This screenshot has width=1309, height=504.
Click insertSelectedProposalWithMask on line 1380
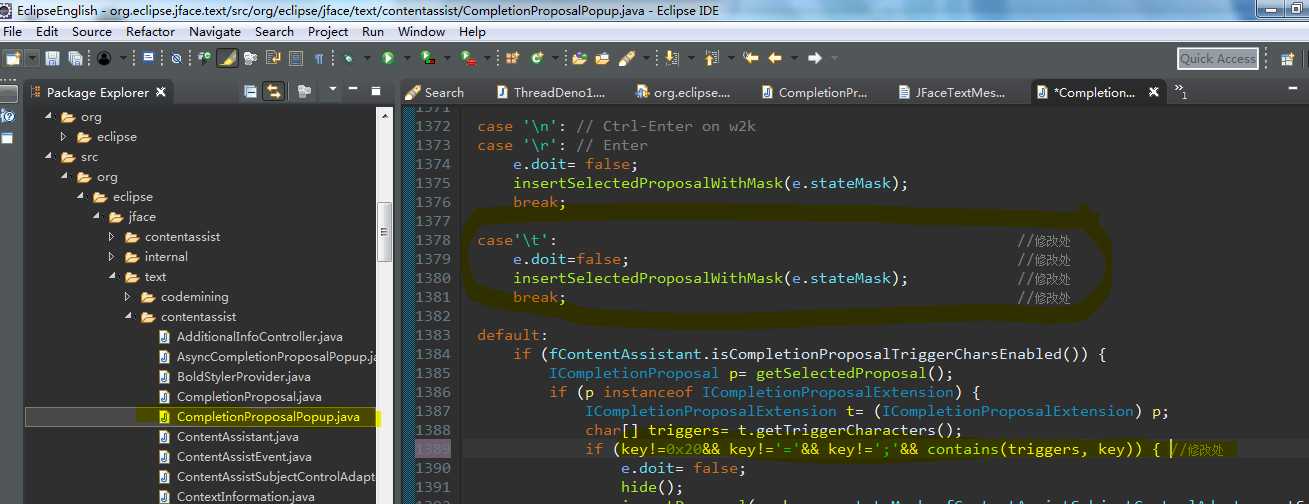pyautogui.click(x=647, y=278)
